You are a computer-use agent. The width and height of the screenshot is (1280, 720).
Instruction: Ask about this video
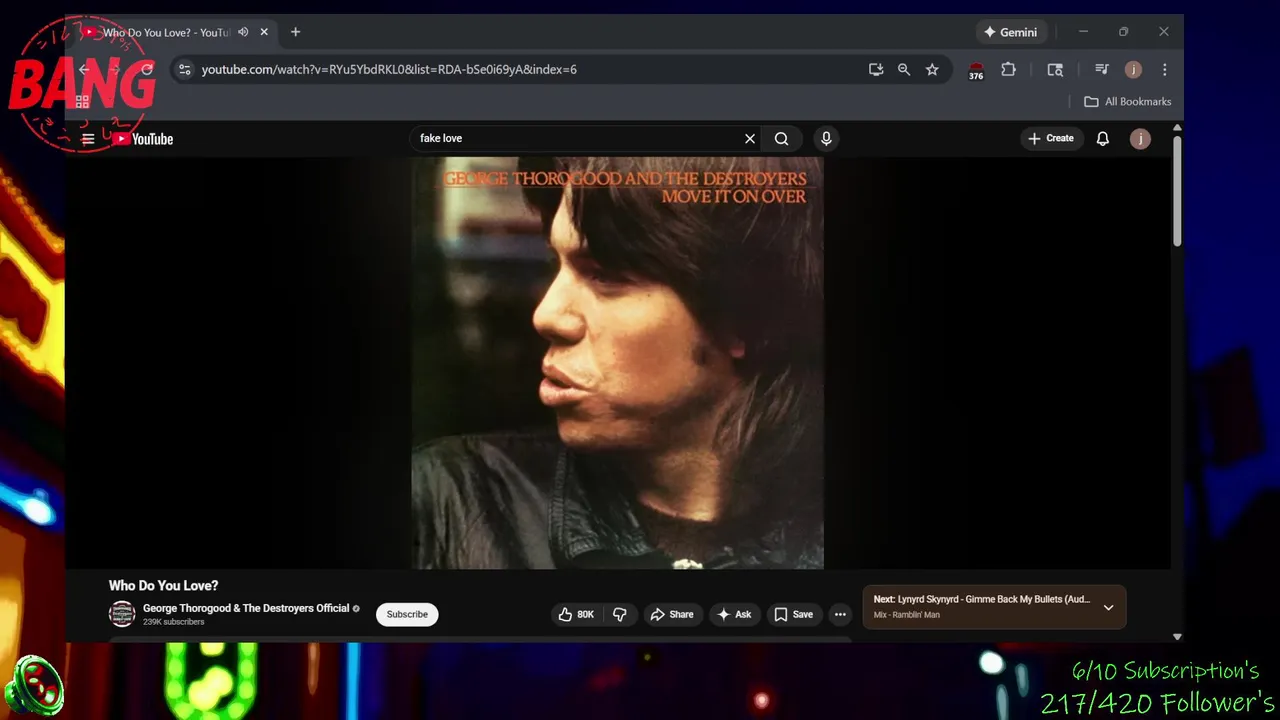734,614
